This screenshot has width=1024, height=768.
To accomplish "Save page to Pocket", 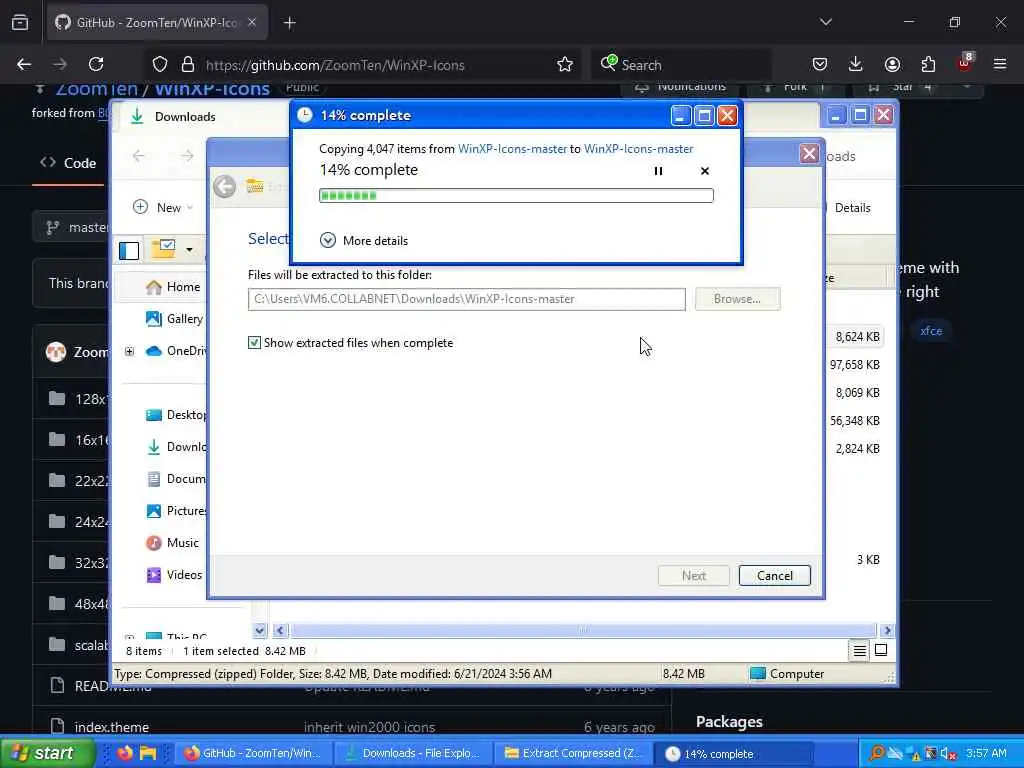I will tap(820, 64).
